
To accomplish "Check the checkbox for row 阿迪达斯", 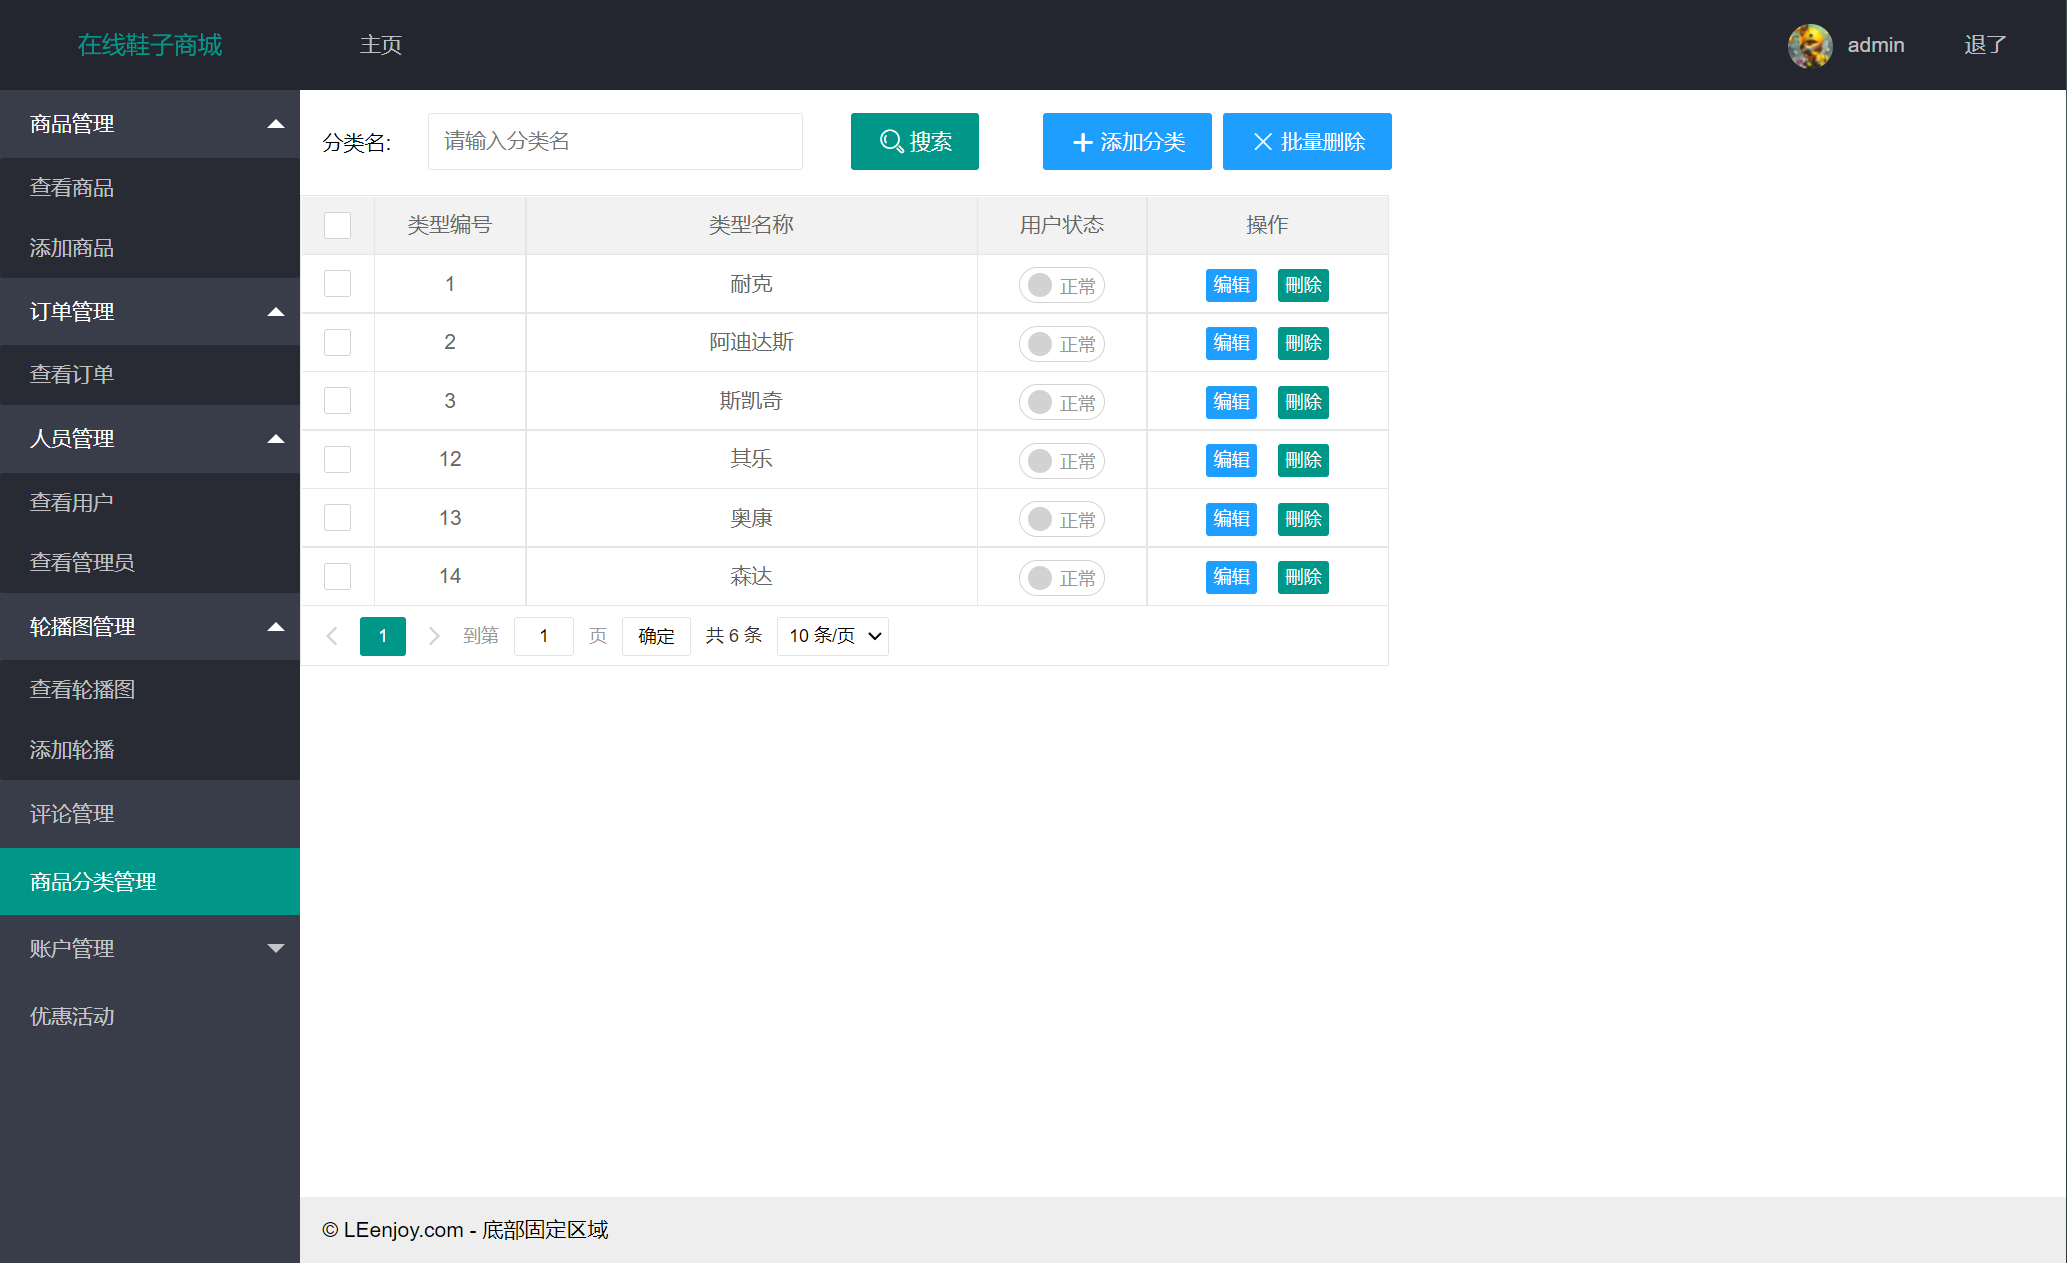I will click(x=337, y=342).
